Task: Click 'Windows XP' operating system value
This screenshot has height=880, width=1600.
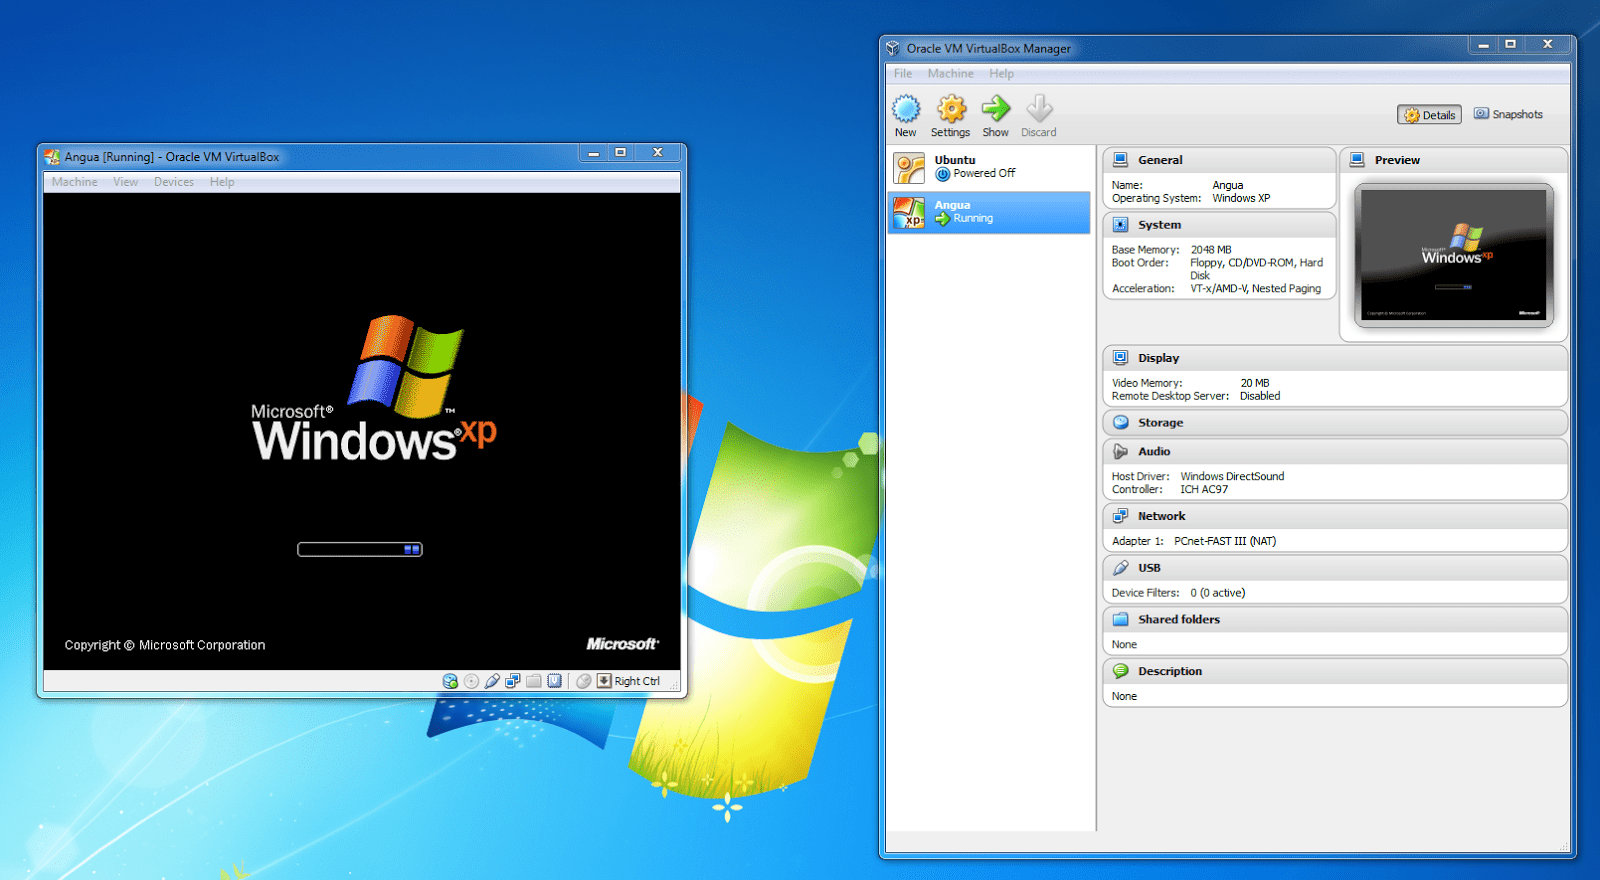Action: [x=1241, y=198]
